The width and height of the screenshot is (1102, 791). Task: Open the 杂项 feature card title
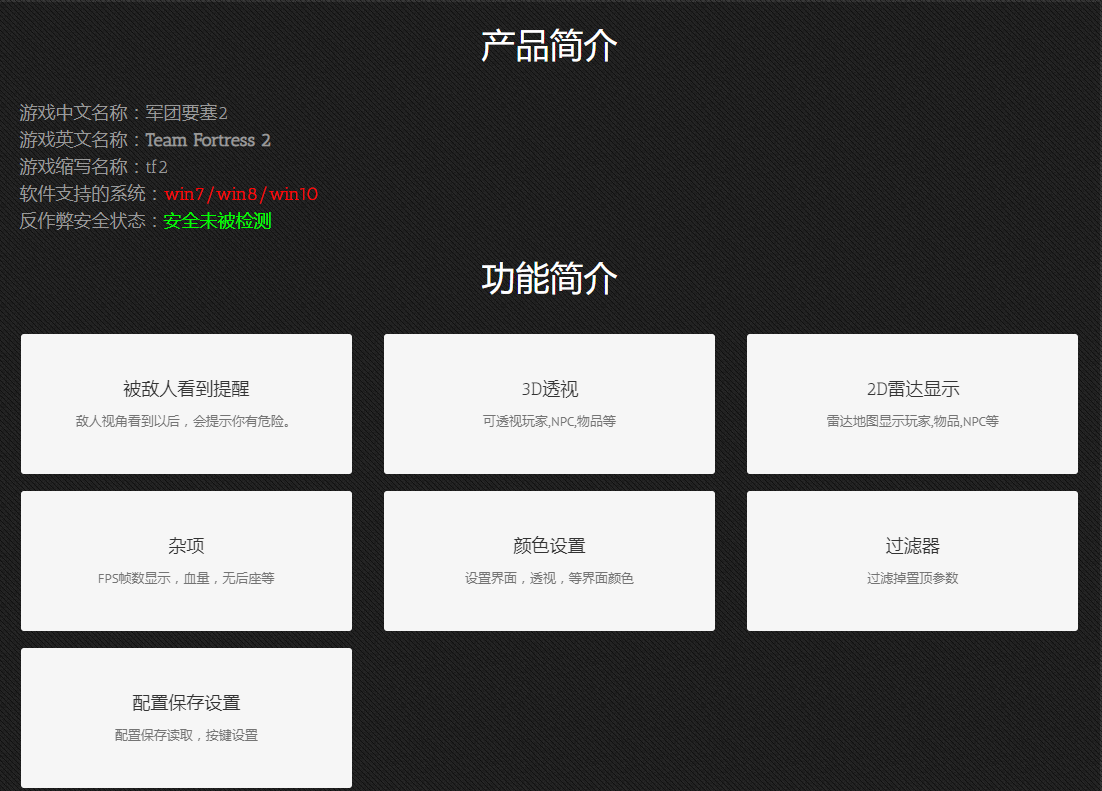pyautogui.click(x=186, y=546)
